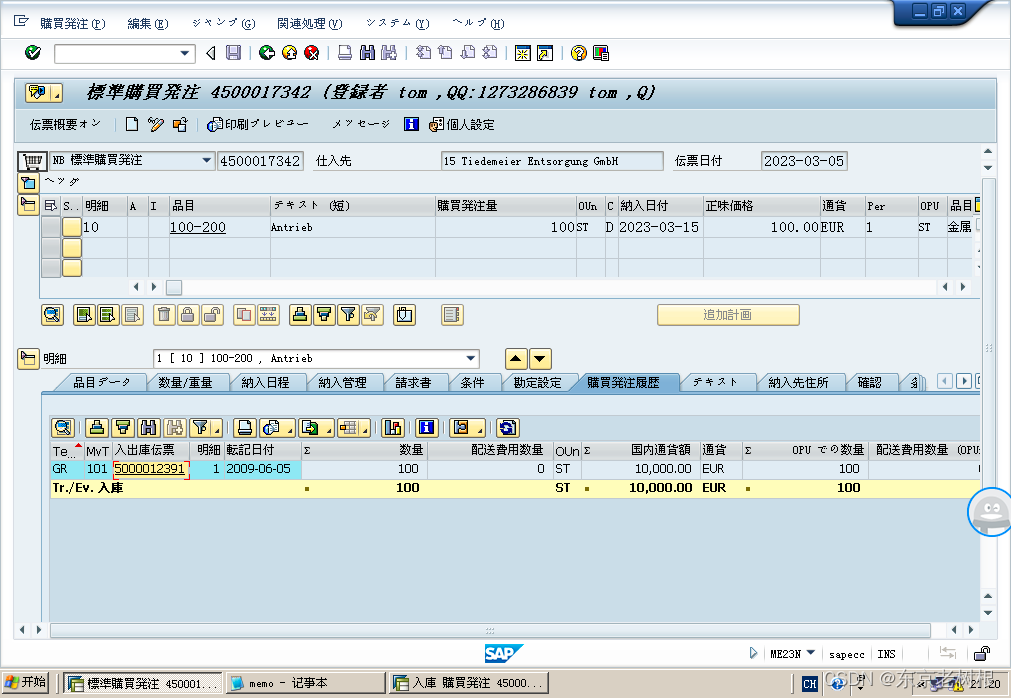The image size is (1011, 698).
Task: Click the blue info icon beside メッセージ
Action: coord(411,125)
